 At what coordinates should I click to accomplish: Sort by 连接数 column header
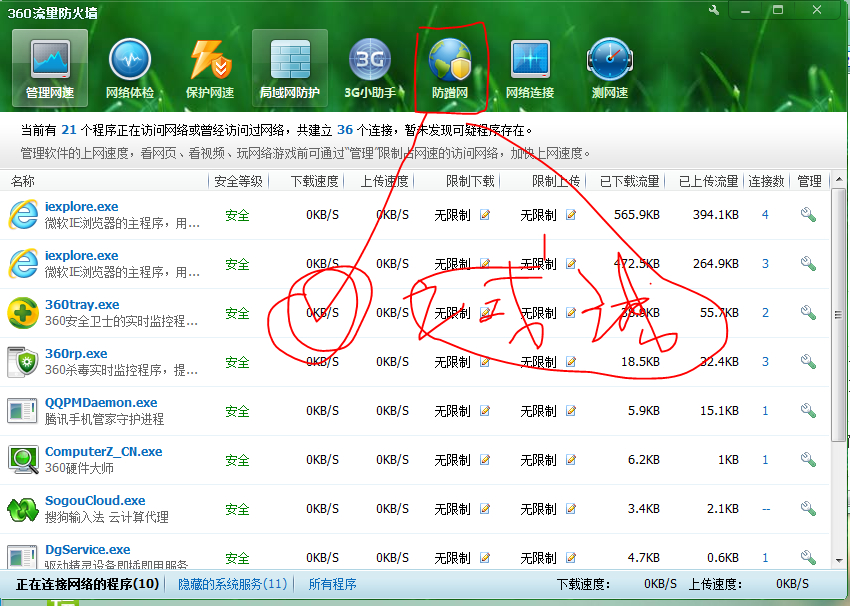(767, 181)
